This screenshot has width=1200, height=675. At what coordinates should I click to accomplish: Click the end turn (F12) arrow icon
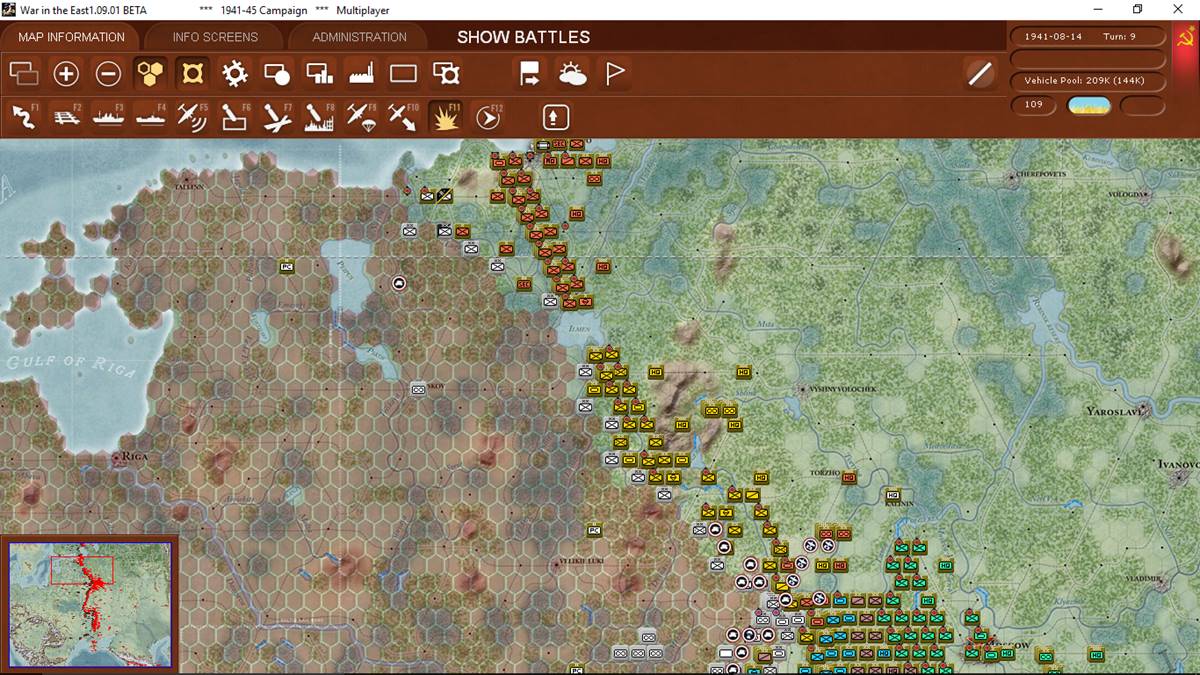(487, 117)
